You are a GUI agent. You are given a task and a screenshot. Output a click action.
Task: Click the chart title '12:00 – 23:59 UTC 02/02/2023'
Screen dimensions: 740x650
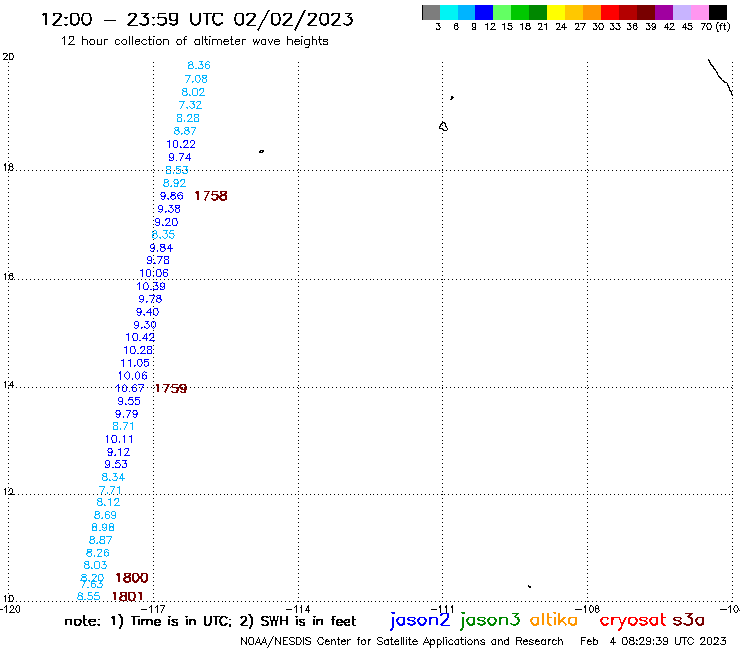tap(197, 19)
